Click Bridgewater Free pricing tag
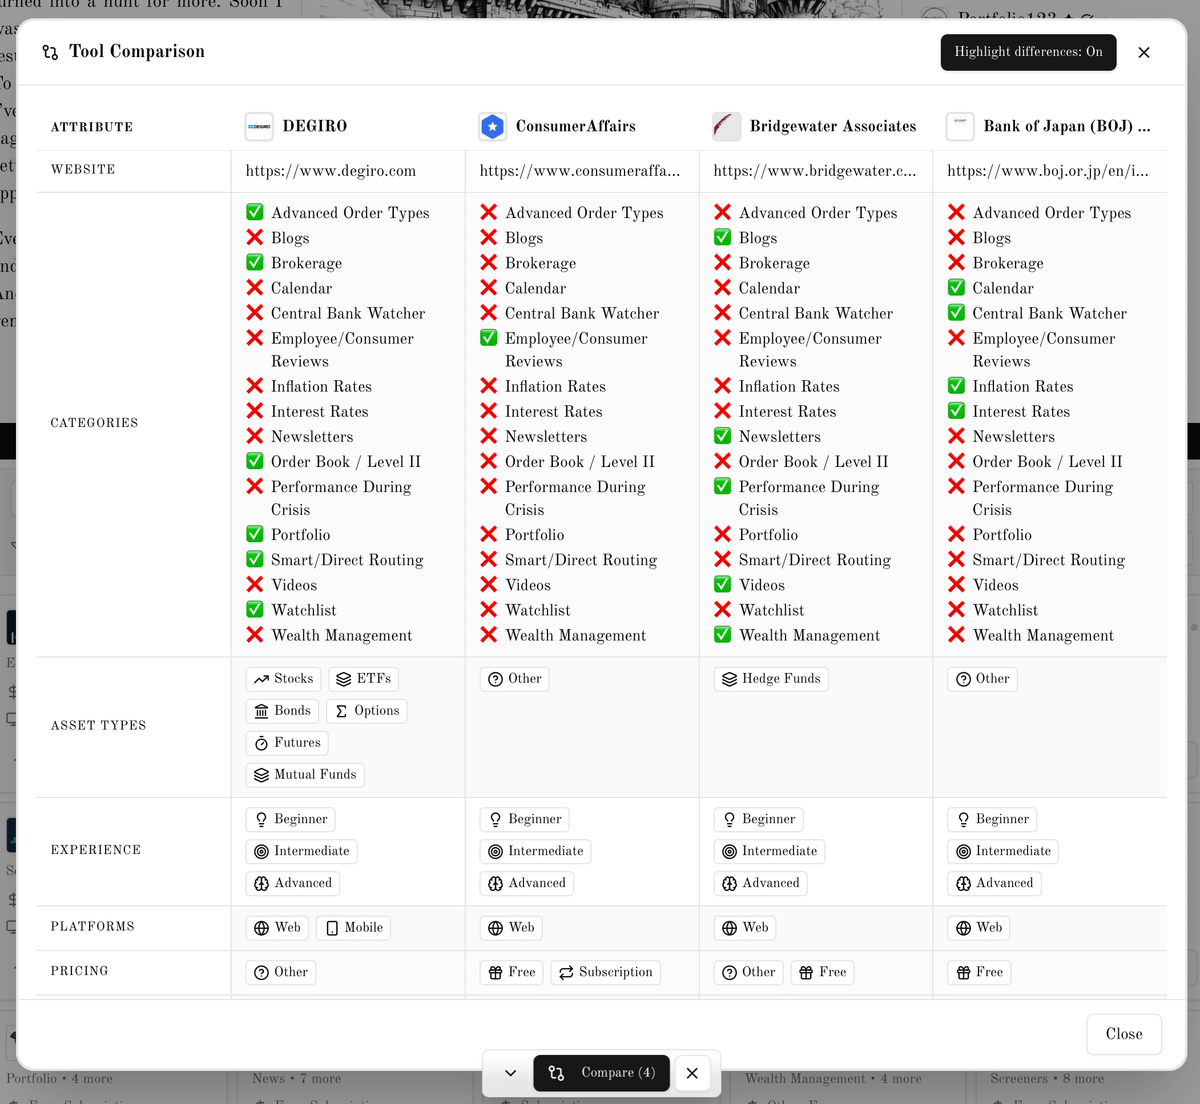The height and width of the screenshot is (1104, 1200). (x=822, y=973)
